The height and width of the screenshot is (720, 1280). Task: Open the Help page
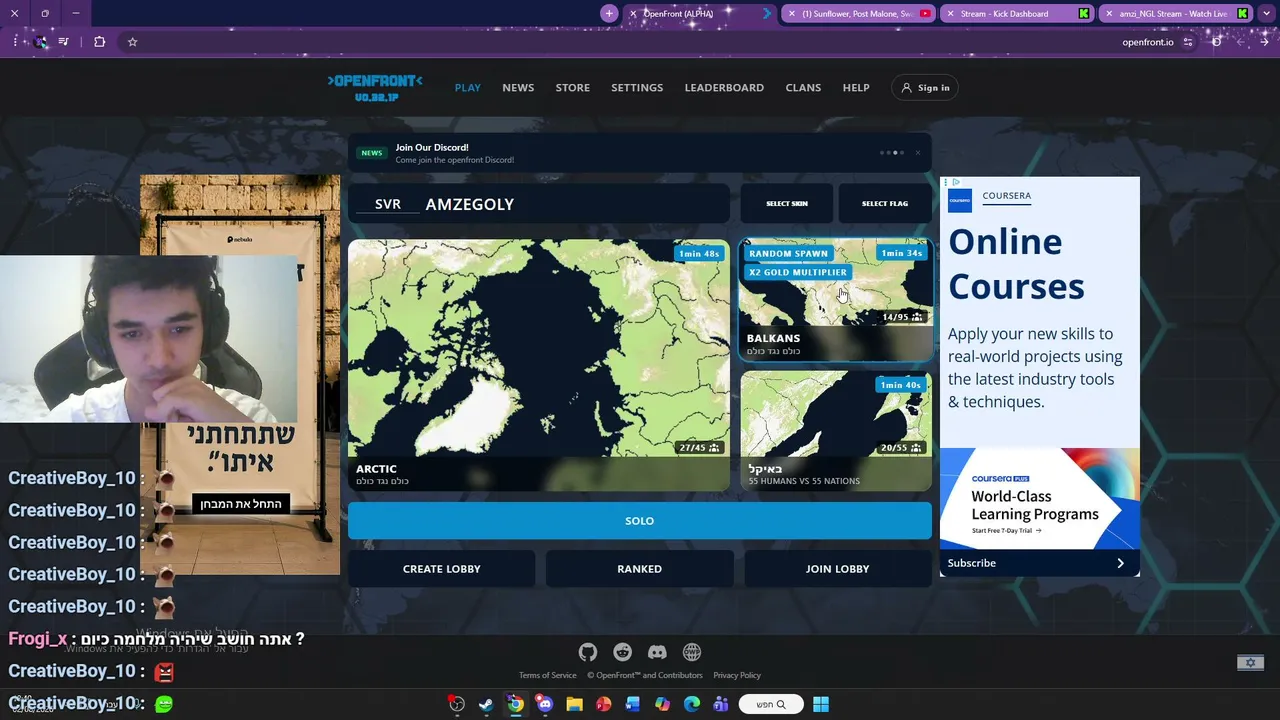pos(856,88)
